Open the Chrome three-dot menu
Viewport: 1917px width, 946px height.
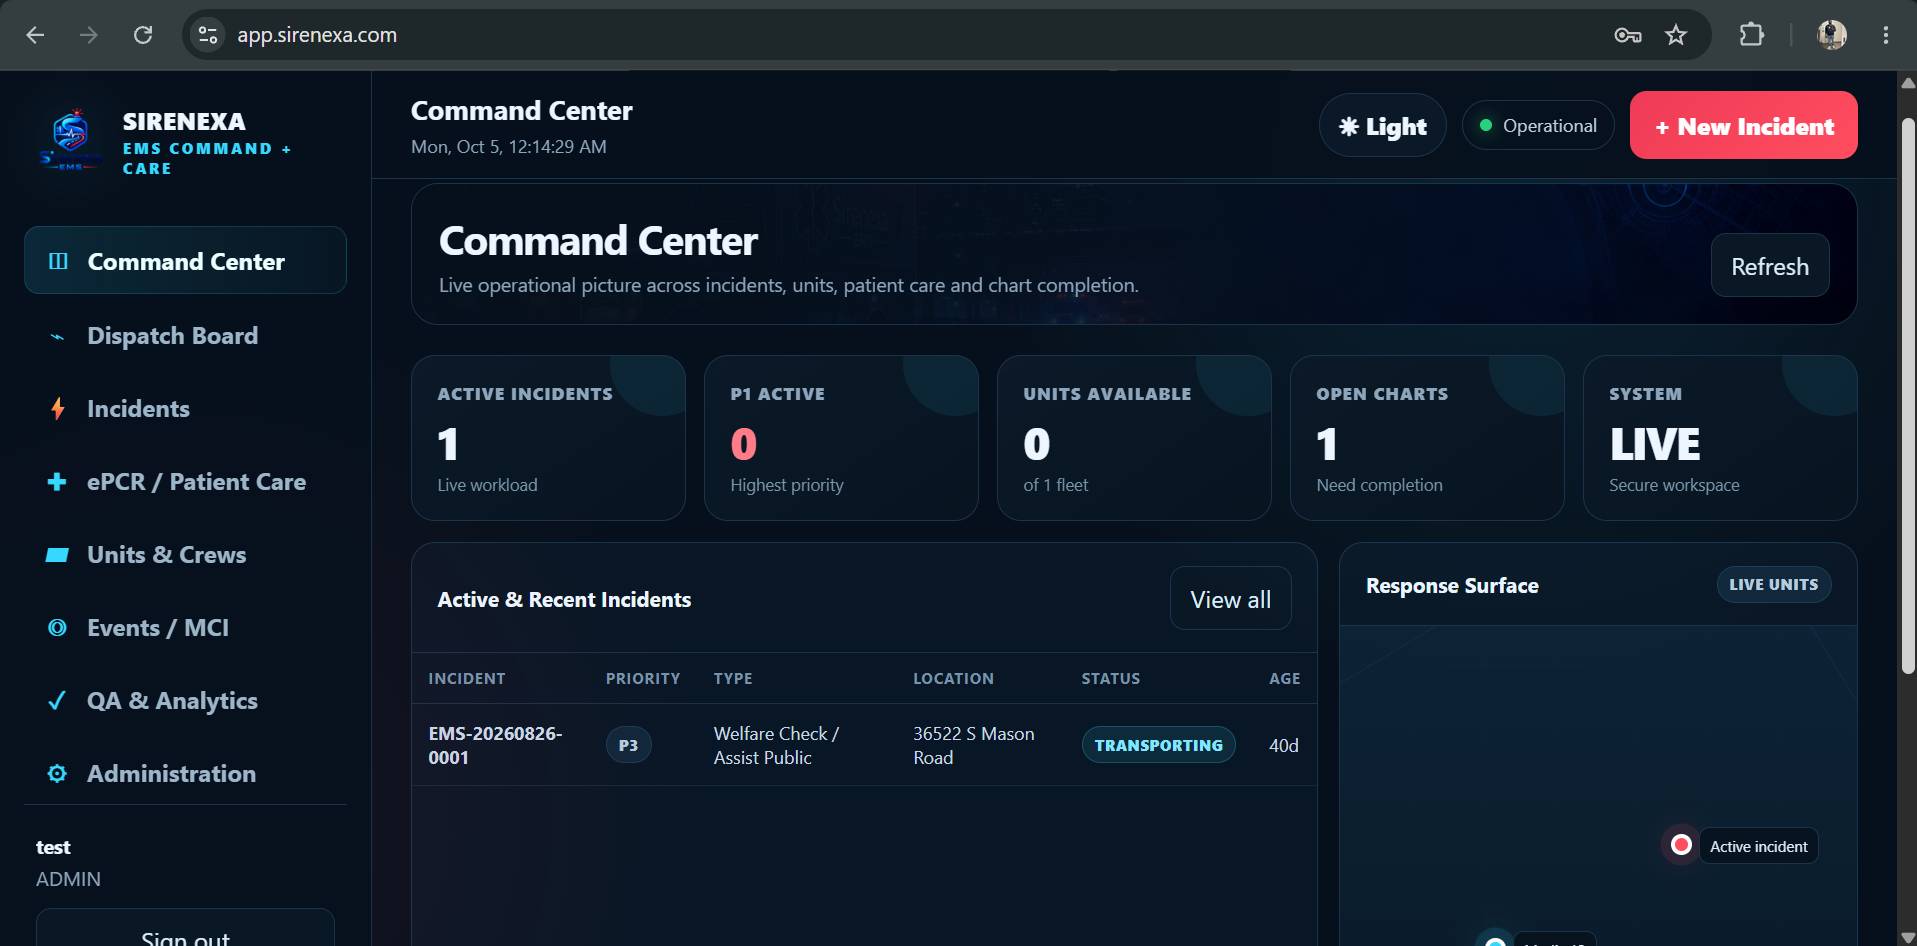(1886, 35)
